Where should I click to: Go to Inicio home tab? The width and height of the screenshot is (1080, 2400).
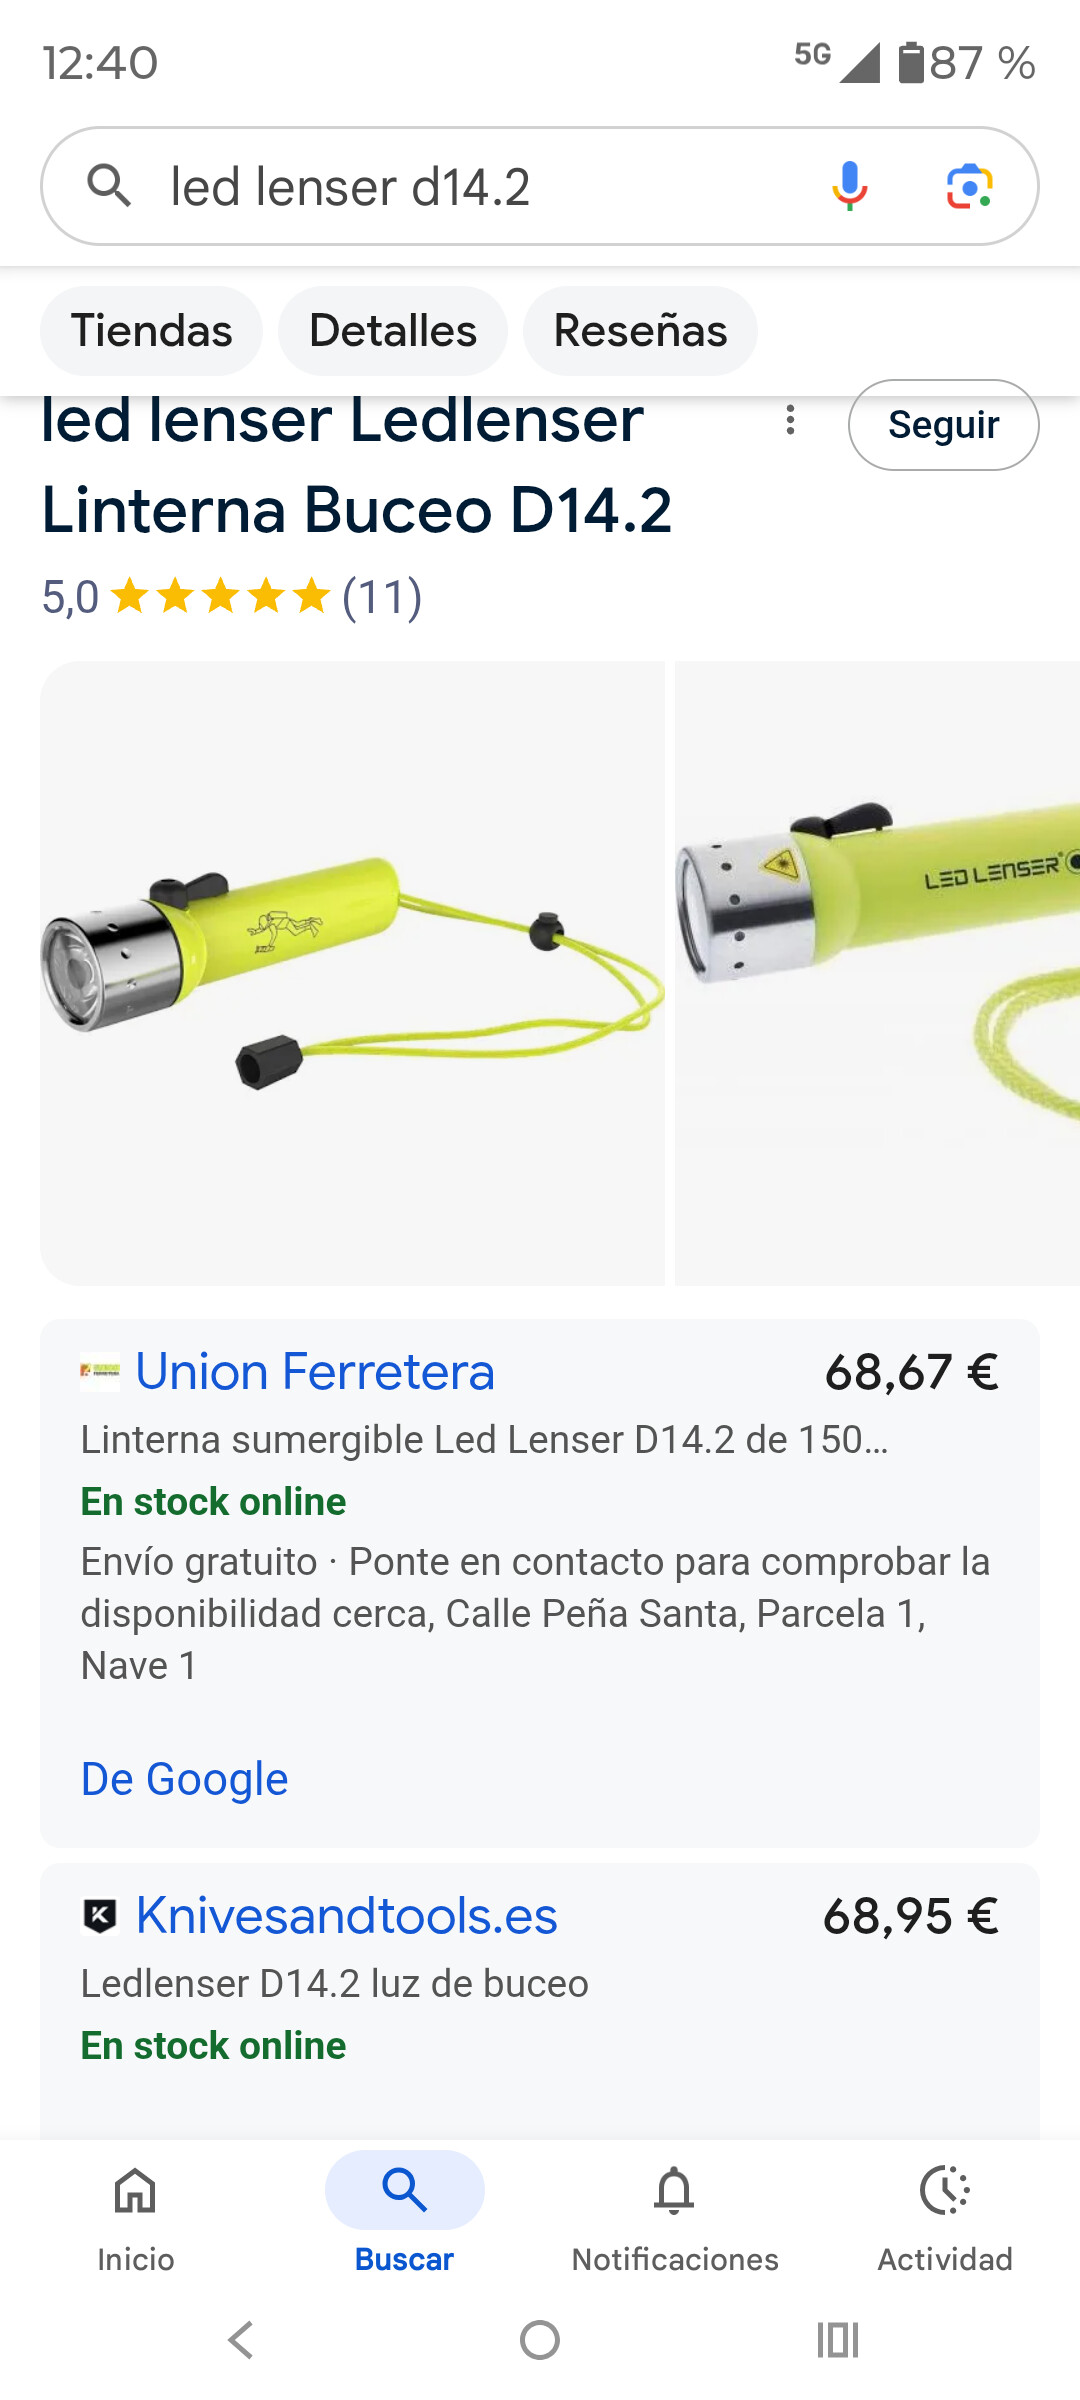tap(135, 2214)
